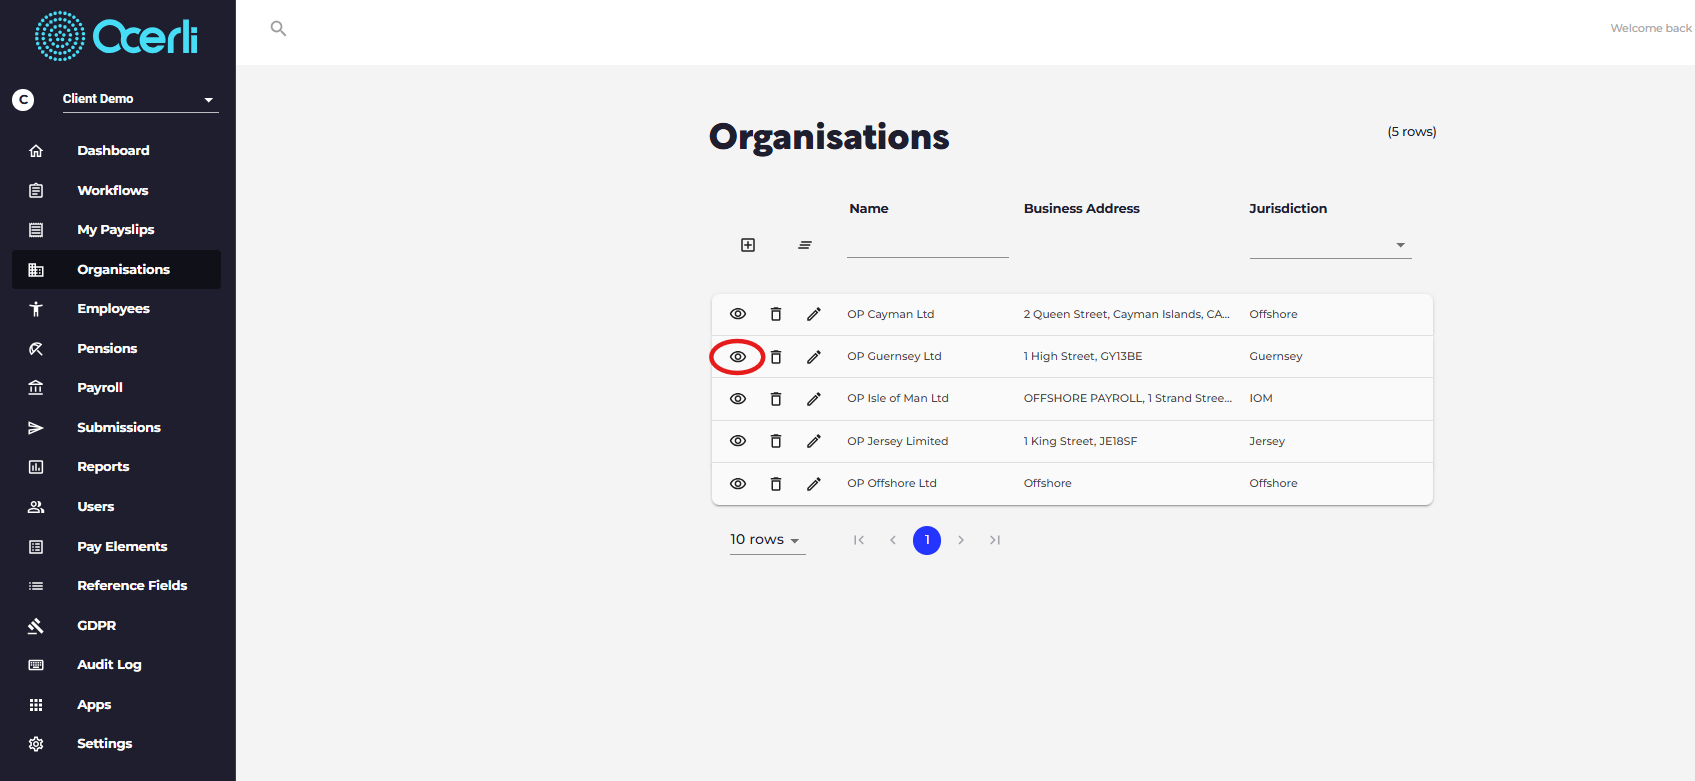Image resolution: width=1695 pixels, height=781 pixels.
Task: Add a new organisation with plus icon
Action: [x=748, y=245]
